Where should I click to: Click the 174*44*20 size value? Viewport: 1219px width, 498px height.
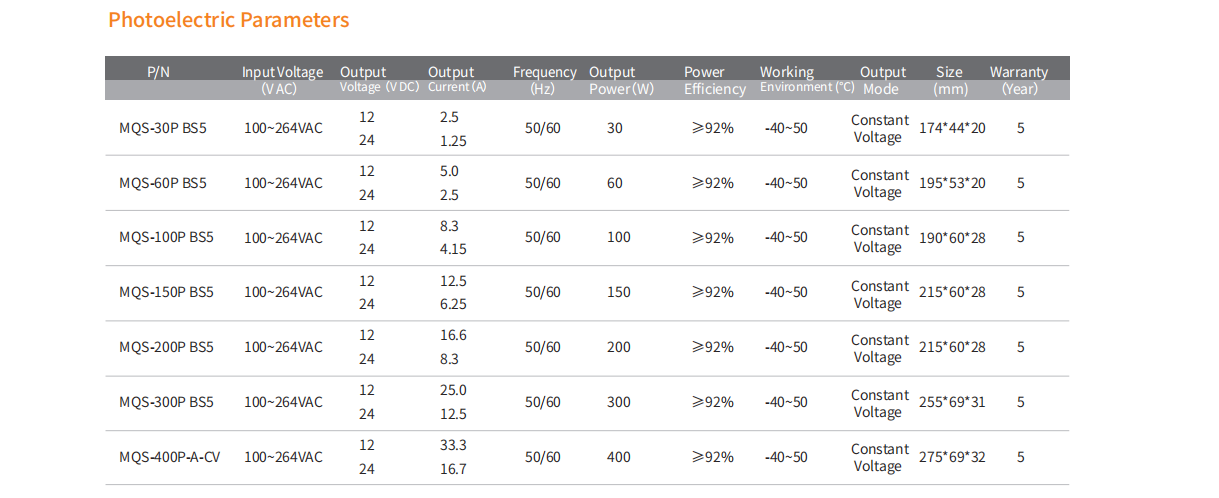tap(952, 128)
